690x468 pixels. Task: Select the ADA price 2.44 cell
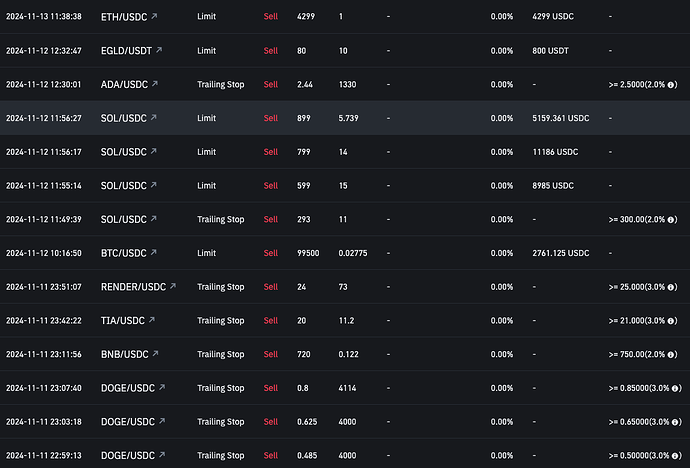click(305, 84)
